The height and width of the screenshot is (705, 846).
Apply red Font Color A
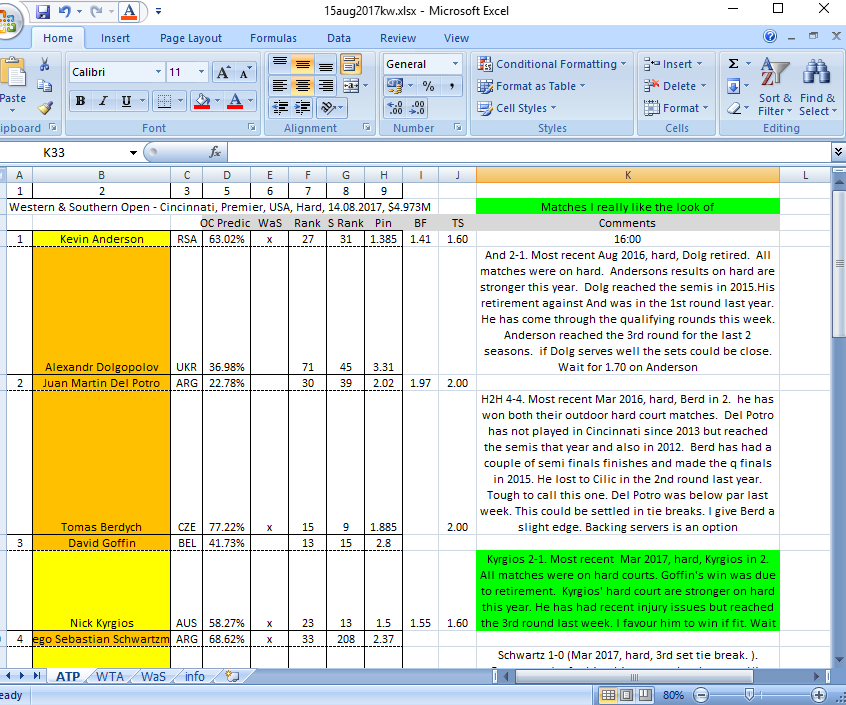235,101
